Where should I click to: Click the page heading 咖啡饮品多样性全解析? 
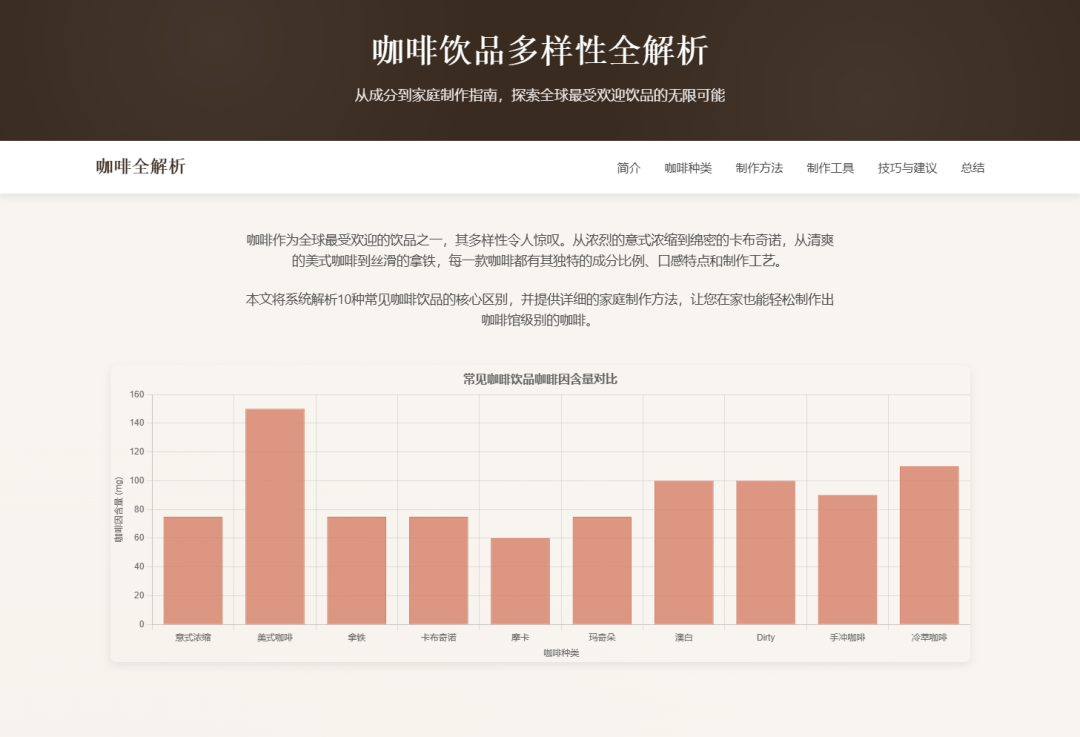(x=540, y=50)
